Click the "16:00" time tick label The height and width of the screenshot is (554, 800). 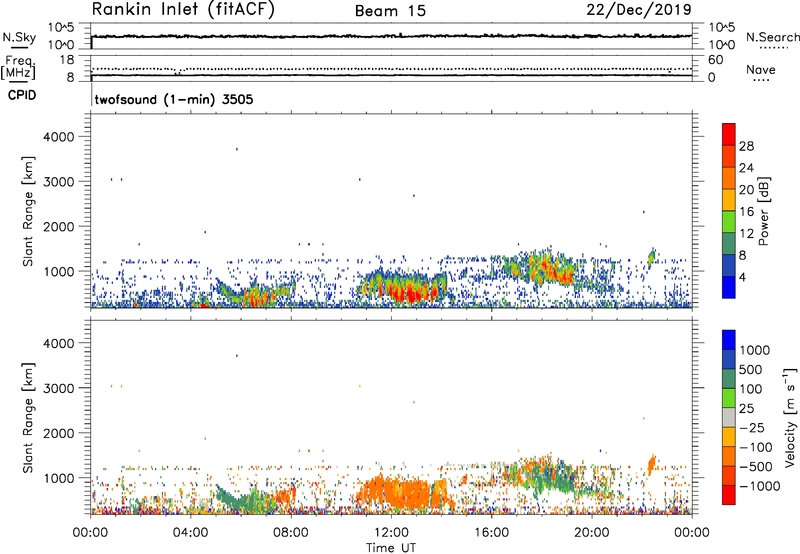tap(491, 533)
